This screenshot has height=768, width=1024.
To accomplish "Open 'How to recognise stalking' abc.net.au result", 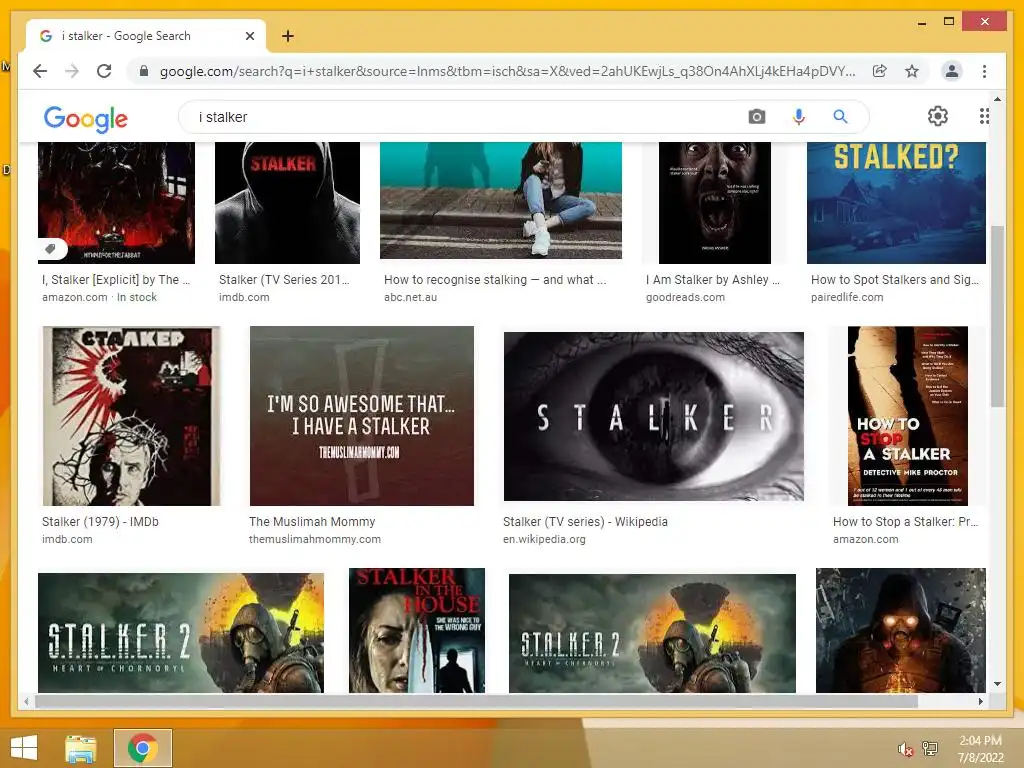I will point(495,280).
